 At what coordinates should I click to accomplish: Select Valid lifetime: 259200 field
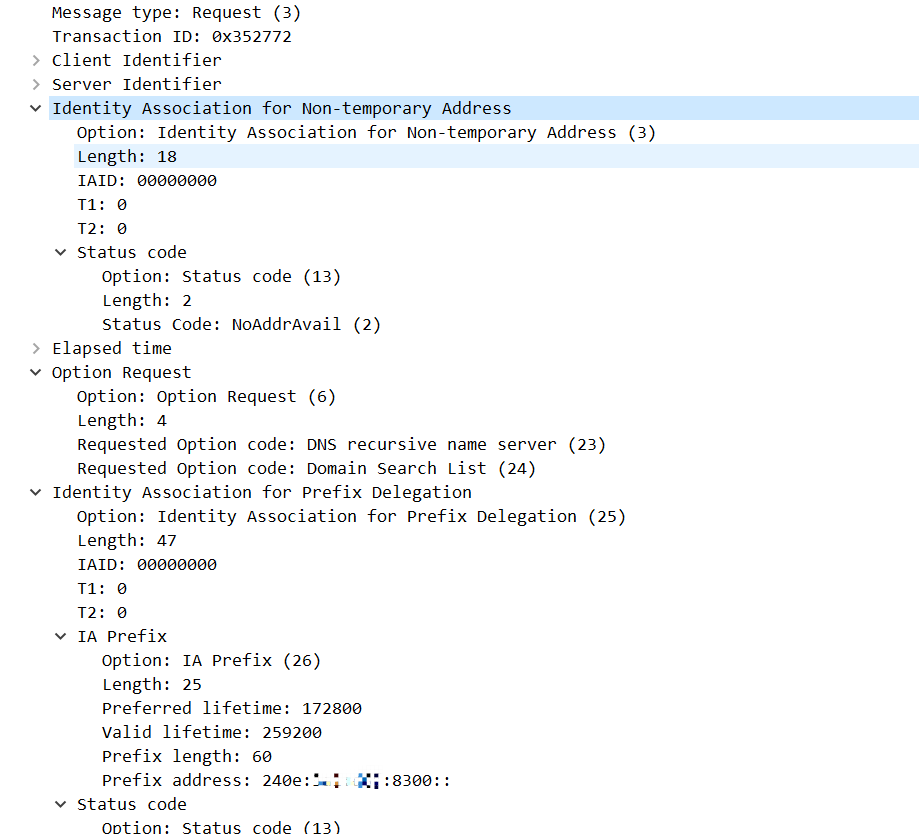point(211,732)
